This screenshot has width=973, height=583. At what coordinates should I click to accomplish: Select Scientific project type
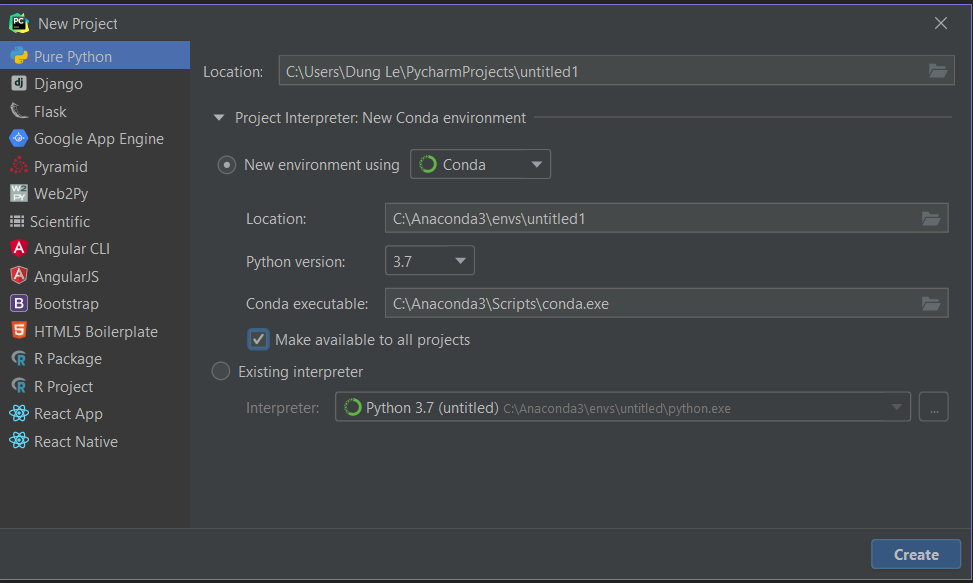60,221
